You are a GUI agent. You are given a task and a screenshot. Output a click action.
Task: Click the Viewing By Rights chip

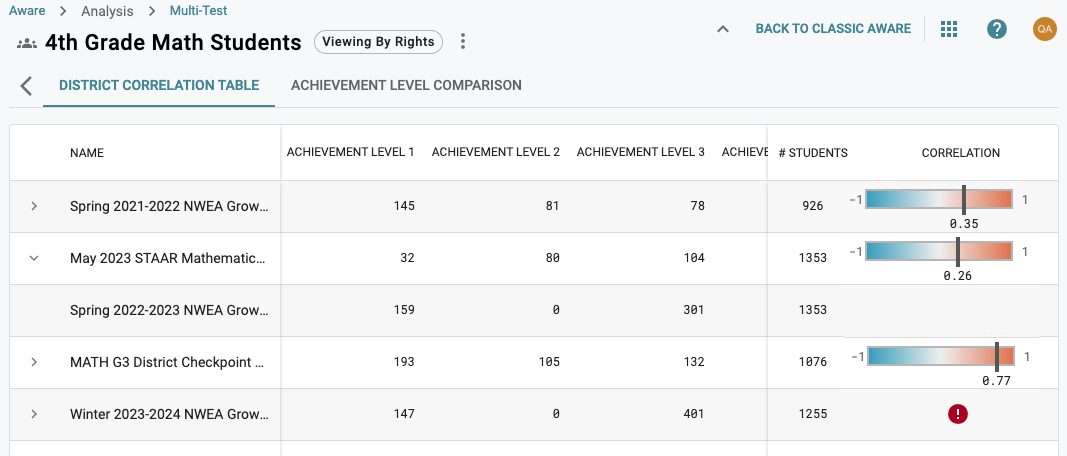pos(378,42)
